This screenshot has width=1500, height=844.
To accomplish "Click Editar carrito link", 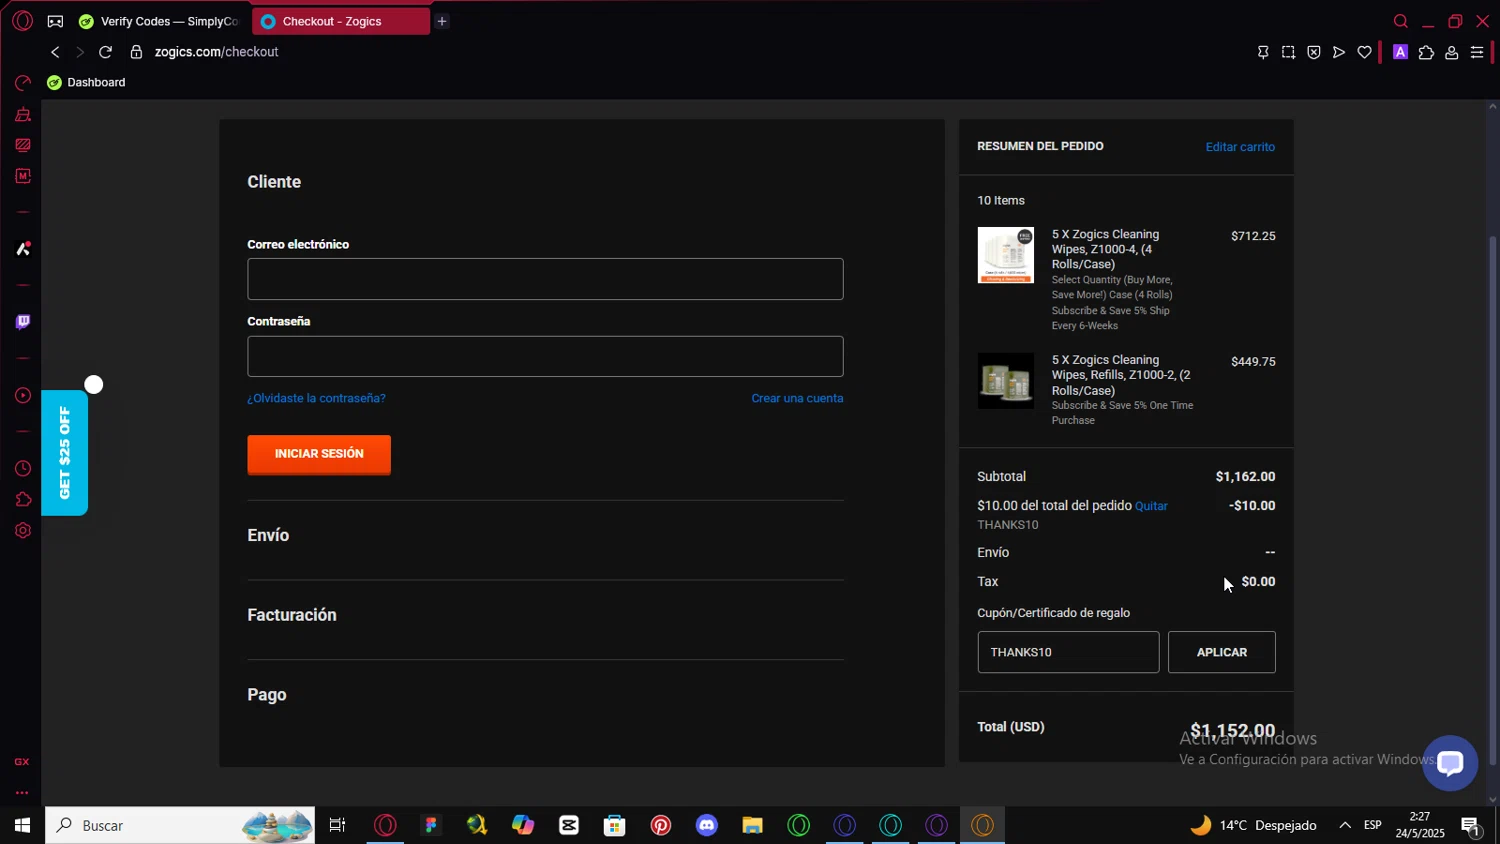I will (1240, 147).
